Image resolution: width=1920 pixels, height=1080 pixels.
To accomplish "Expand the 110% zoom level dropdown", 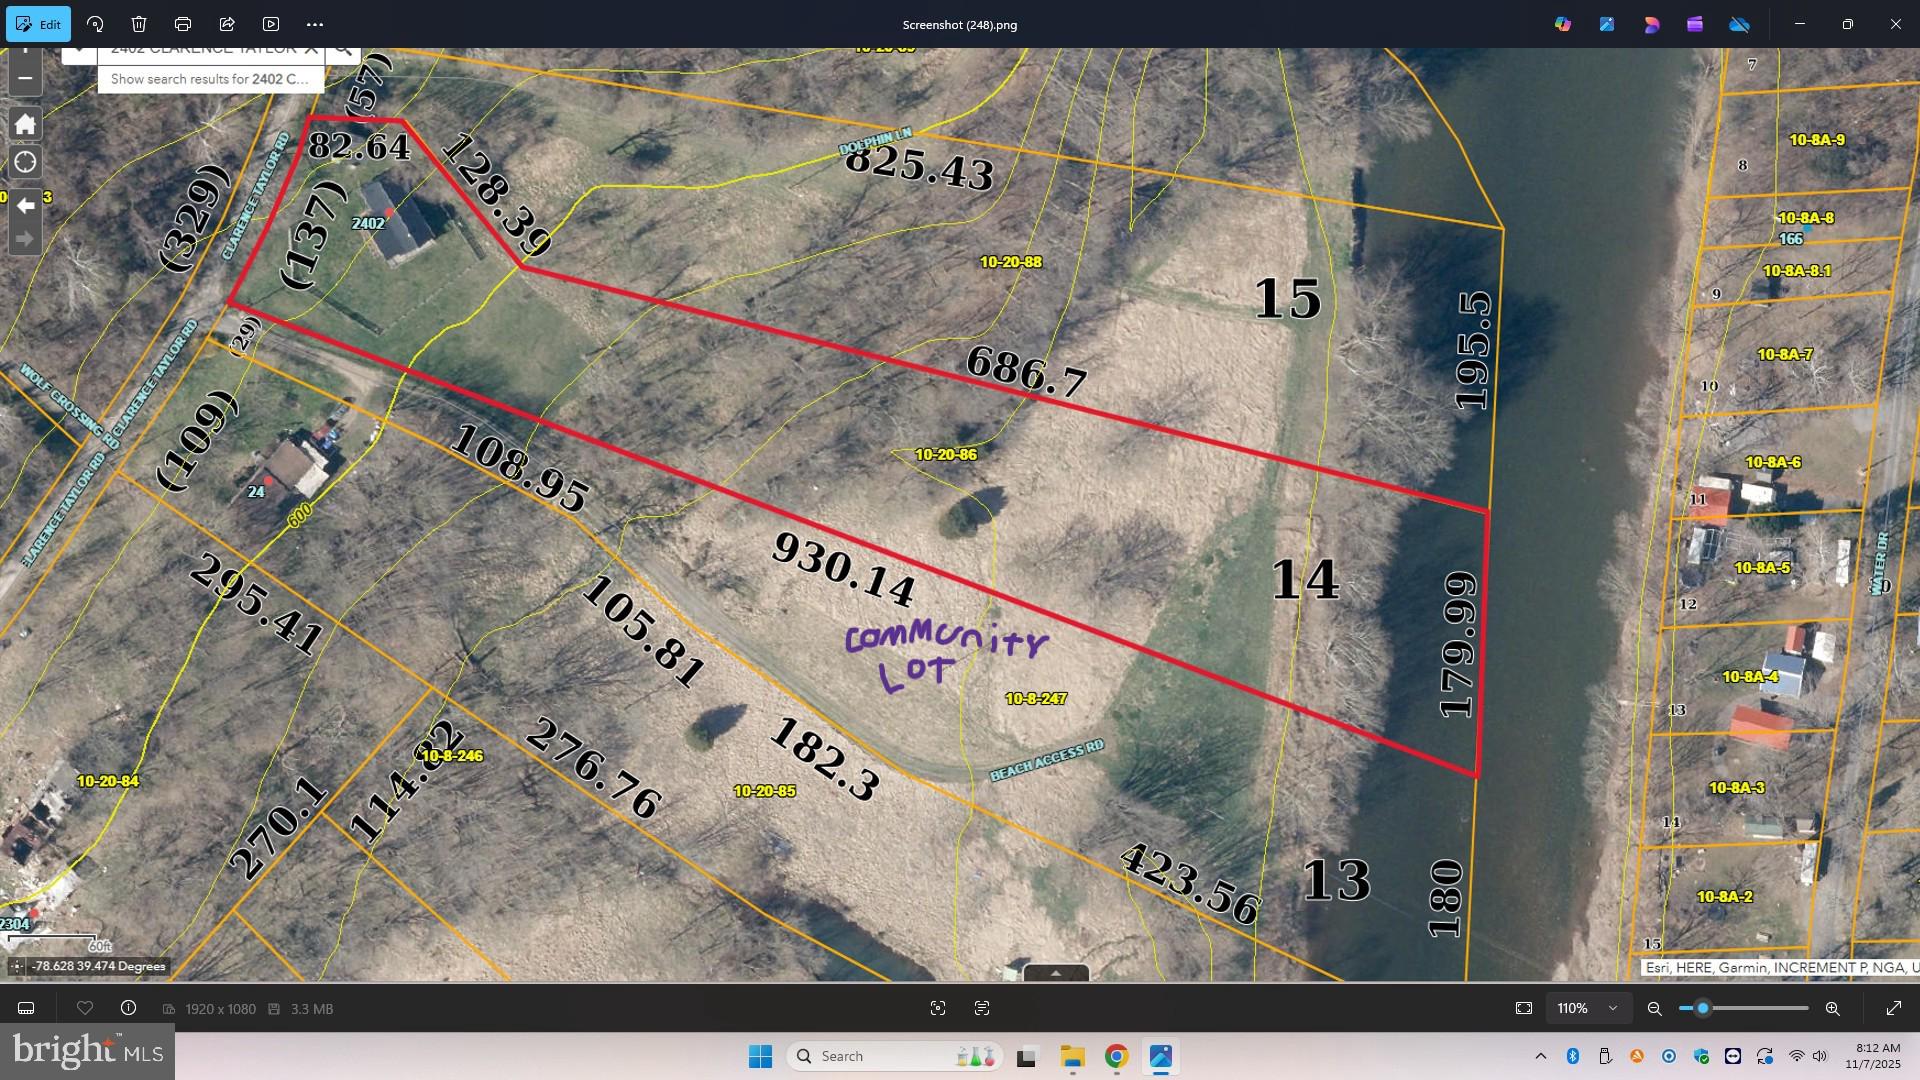I will coord(1588,1008).
